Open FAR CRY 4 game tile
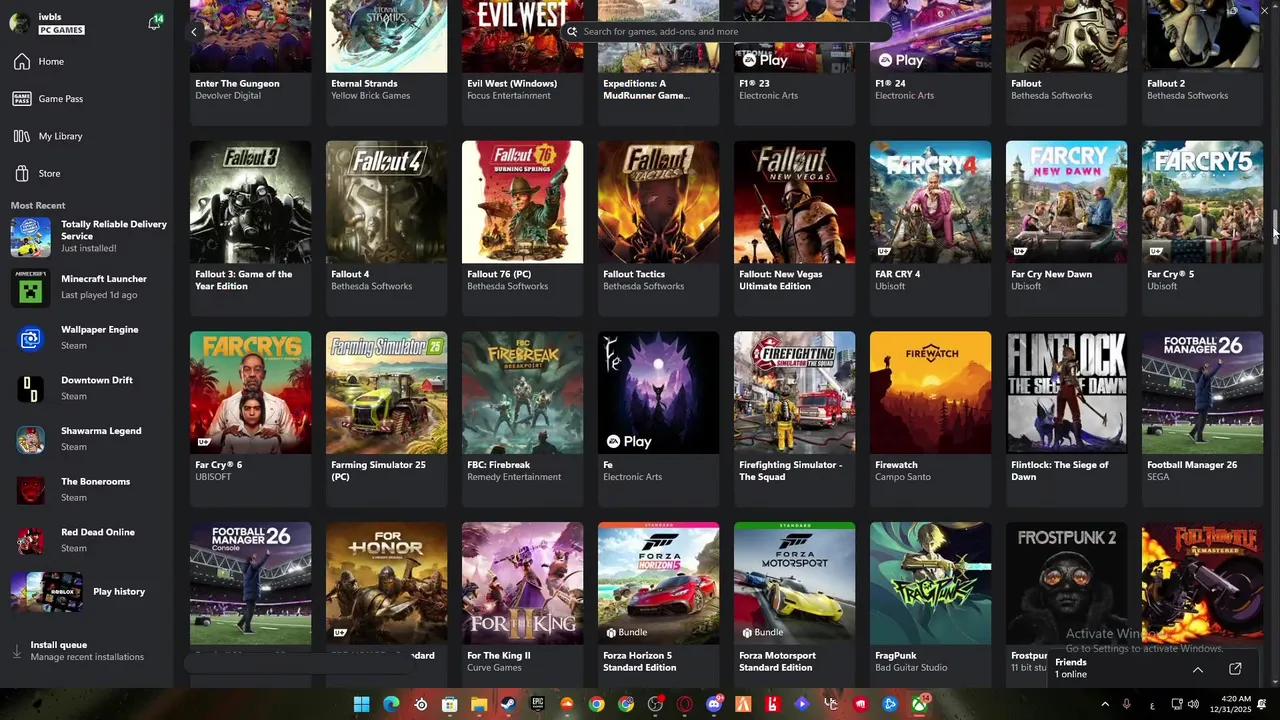The image size is (1280, 720). tap(930, 228)
